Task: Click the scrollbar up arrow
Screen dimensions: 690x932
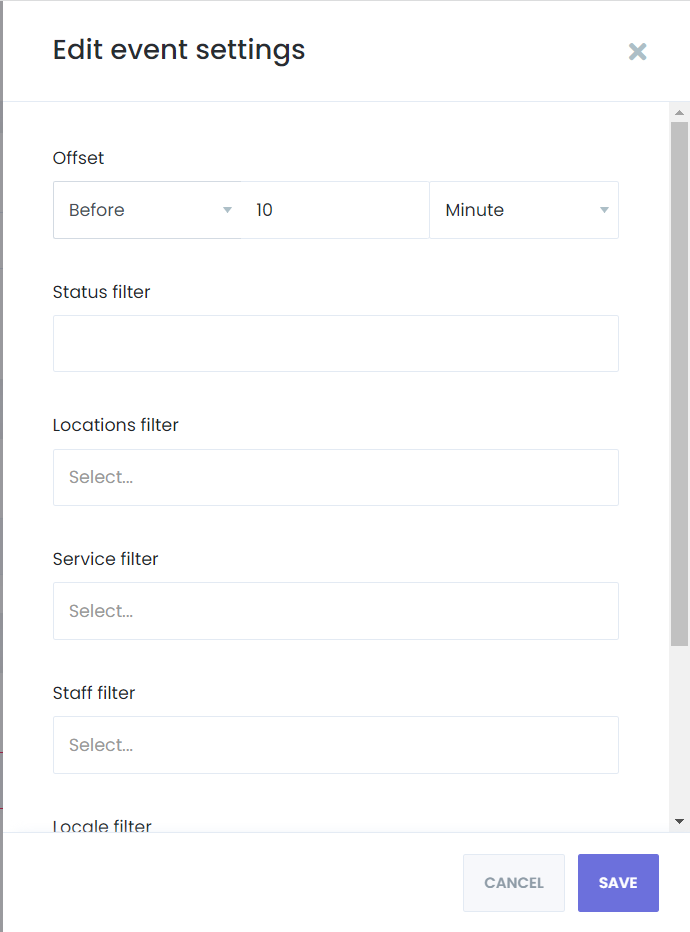Action: pos(679,112)
